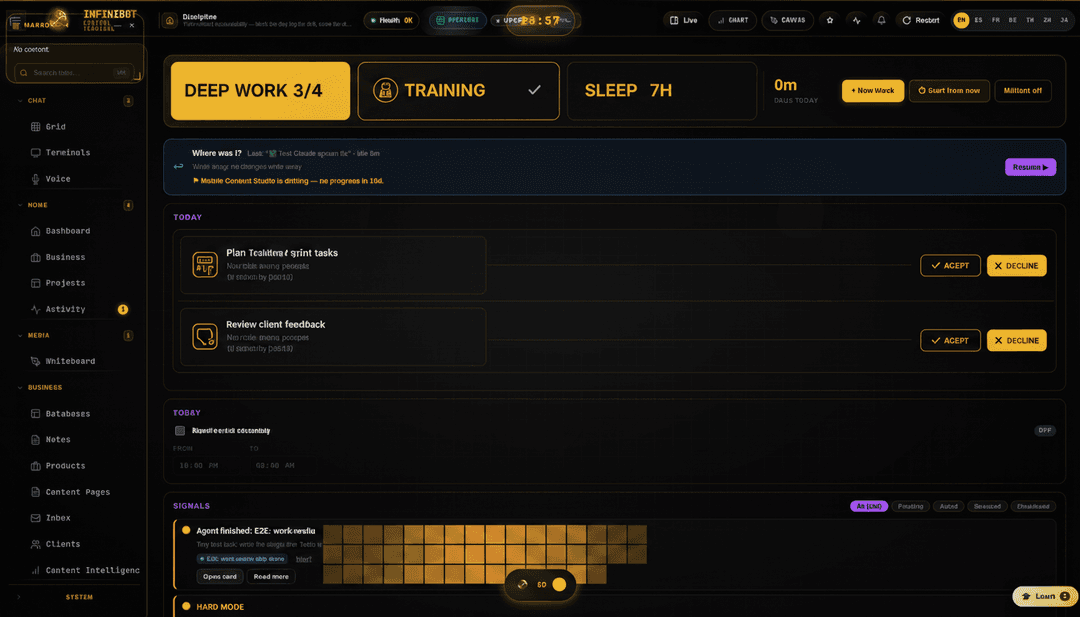Open Content Intelligence in the sidebar

click(x=85, y=570)
